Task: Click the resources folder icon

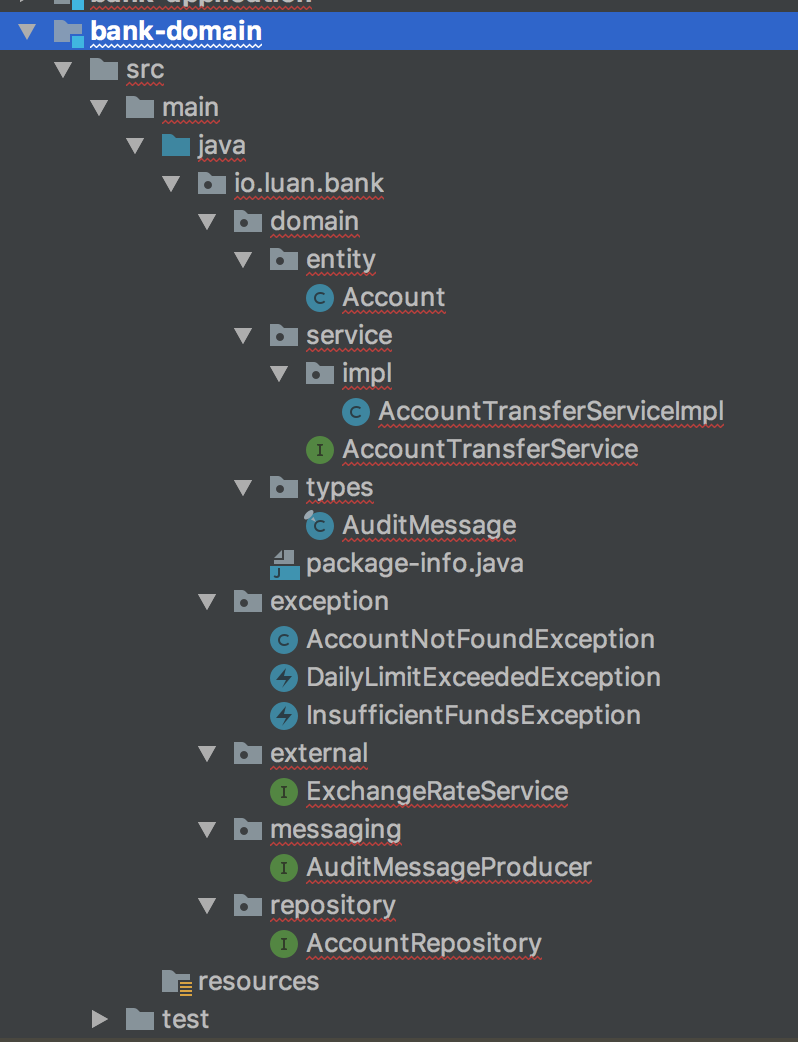Action: click(x=177, y=982)
